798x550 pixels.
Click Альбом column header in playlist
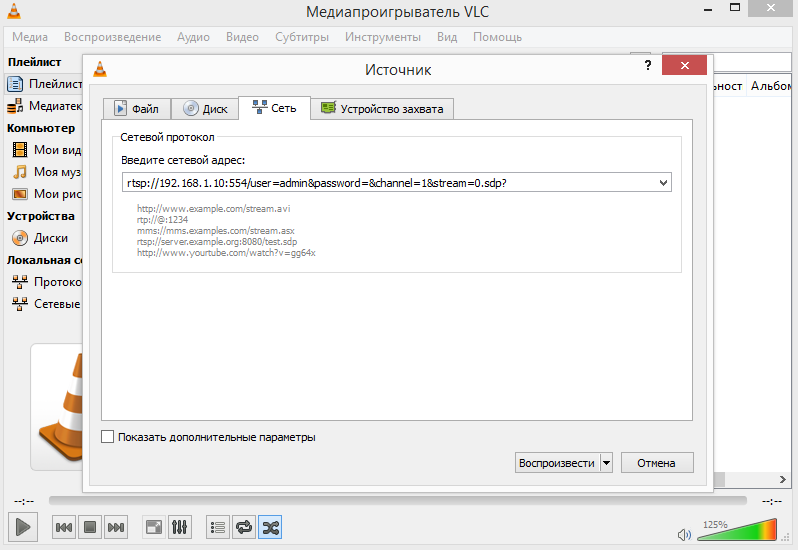771,86
